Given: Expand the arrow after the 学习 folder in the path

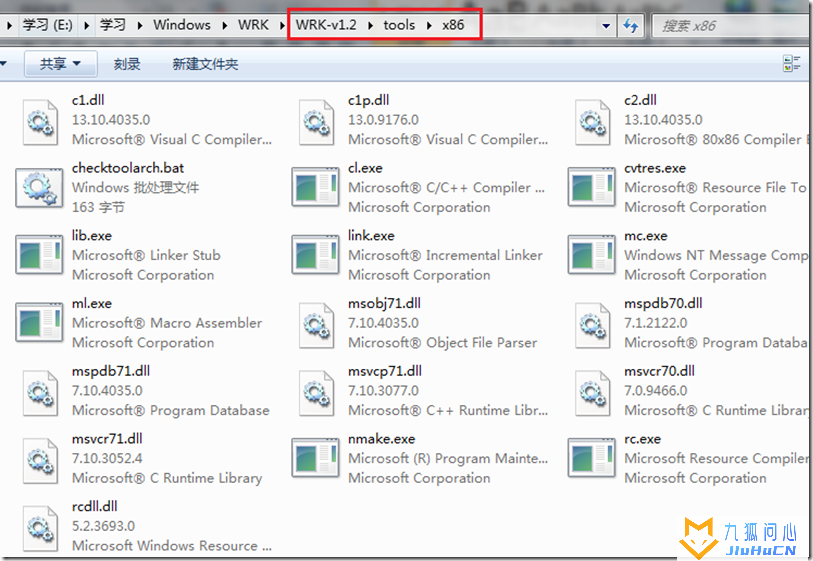Looking at the screenshot, I should (x=139, y=25).
